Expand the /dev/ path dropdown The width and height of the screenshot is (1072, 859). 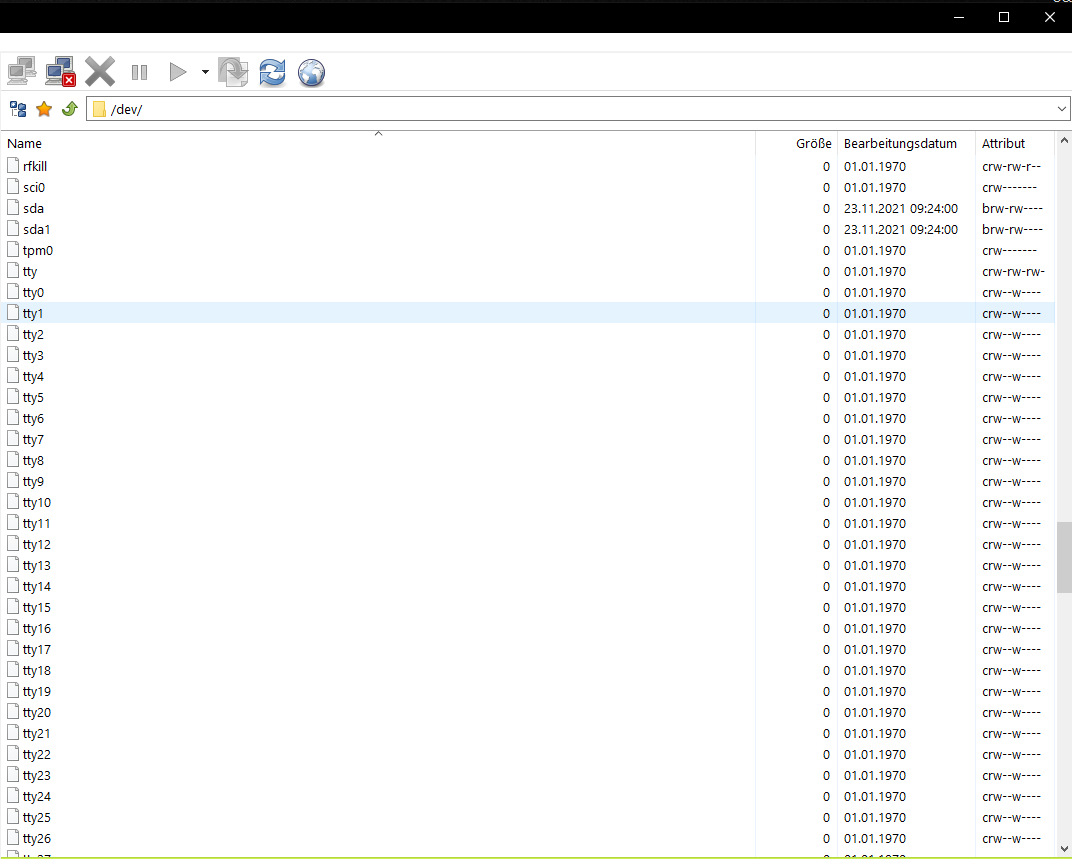(1062, 109)
